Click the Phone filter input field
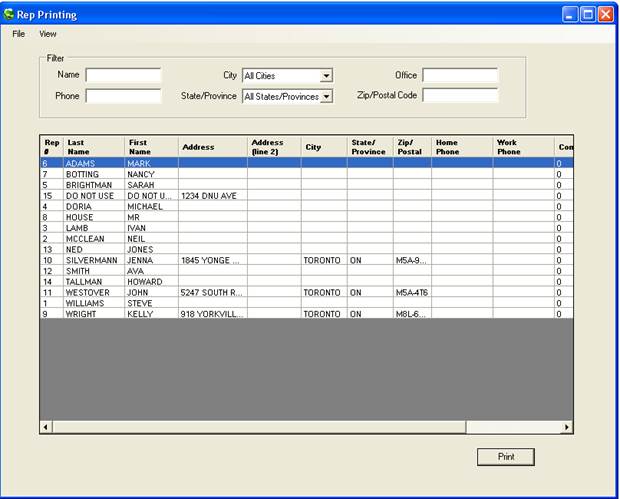 pos(123,97)
